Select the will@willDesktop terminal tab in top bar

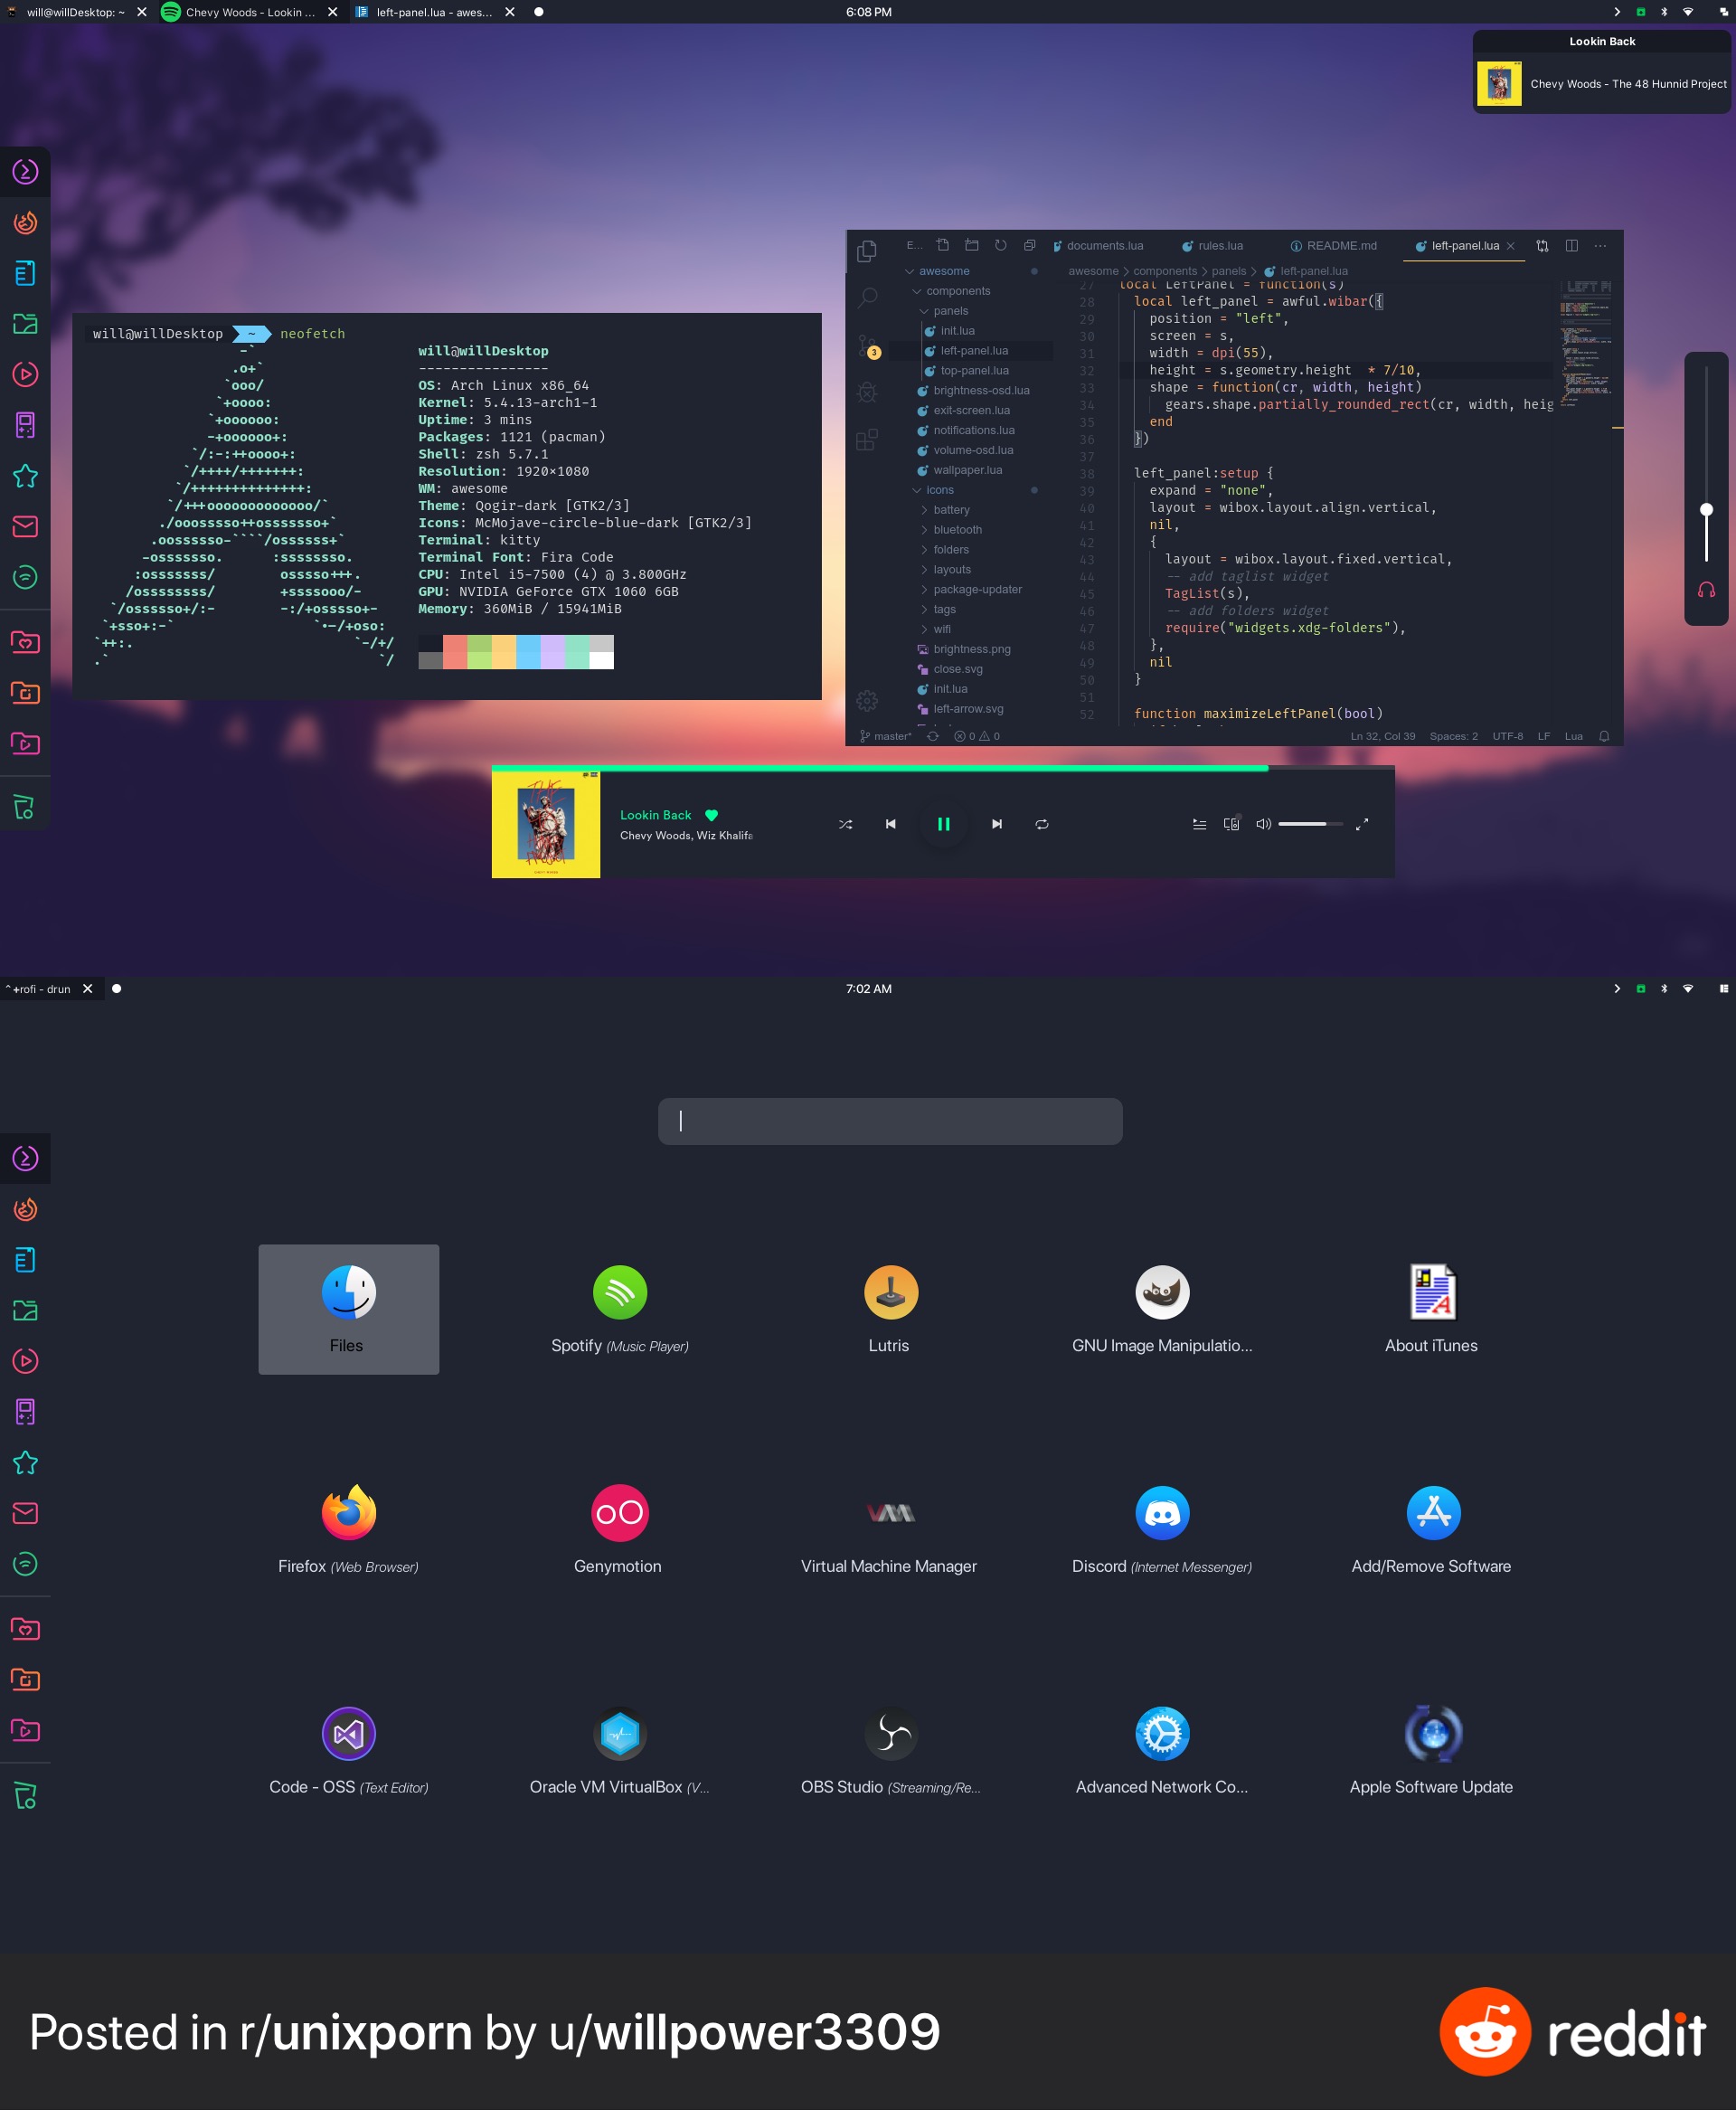click(77, 12)
